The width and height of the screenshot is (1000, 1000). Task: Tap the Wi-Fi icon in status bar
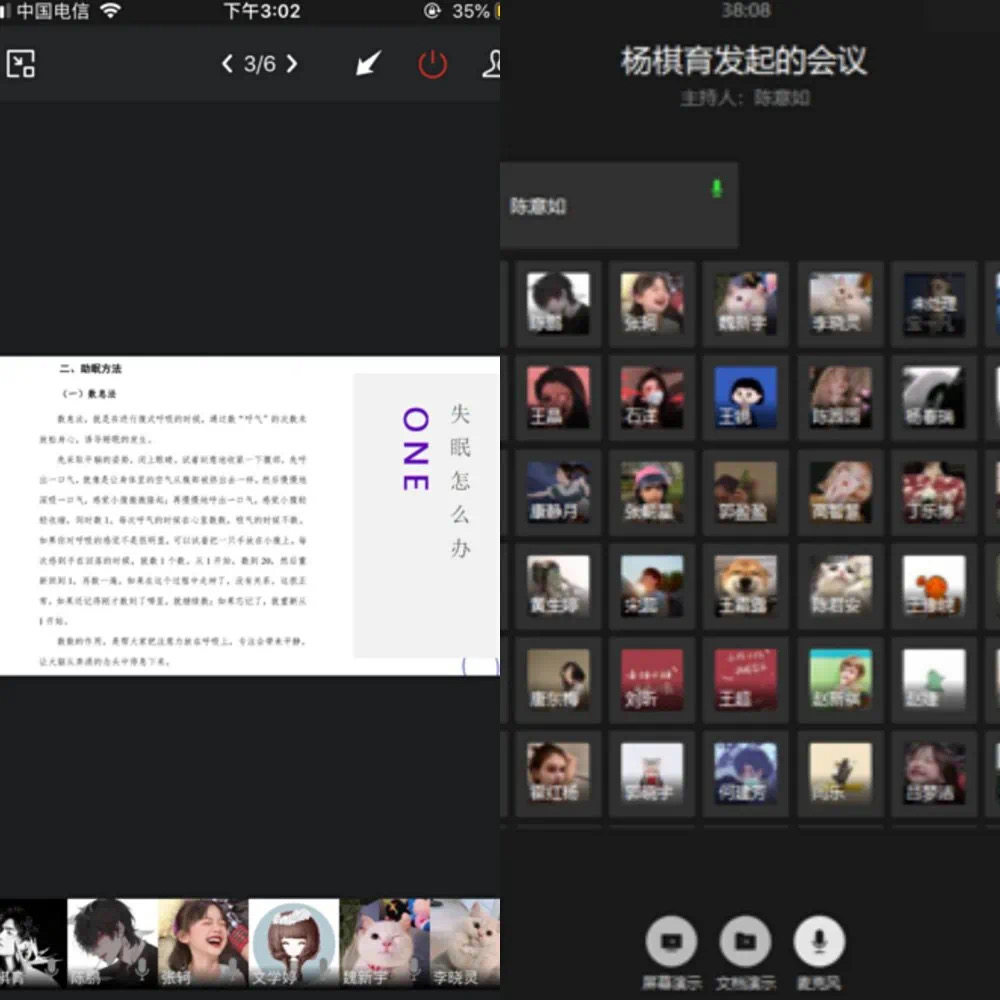110,11
